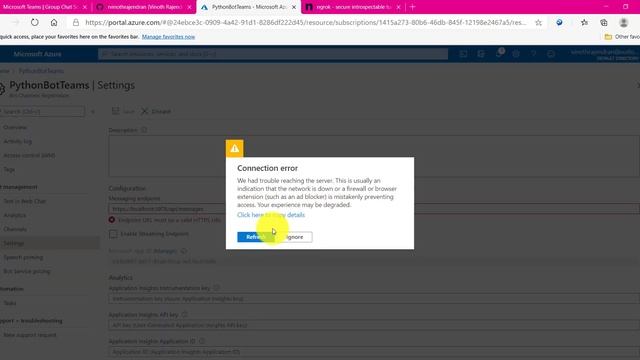This screenshot has width=640, height=360.
Task: Reload the page with browser refresh icon
Action: (x=35, y=22)
